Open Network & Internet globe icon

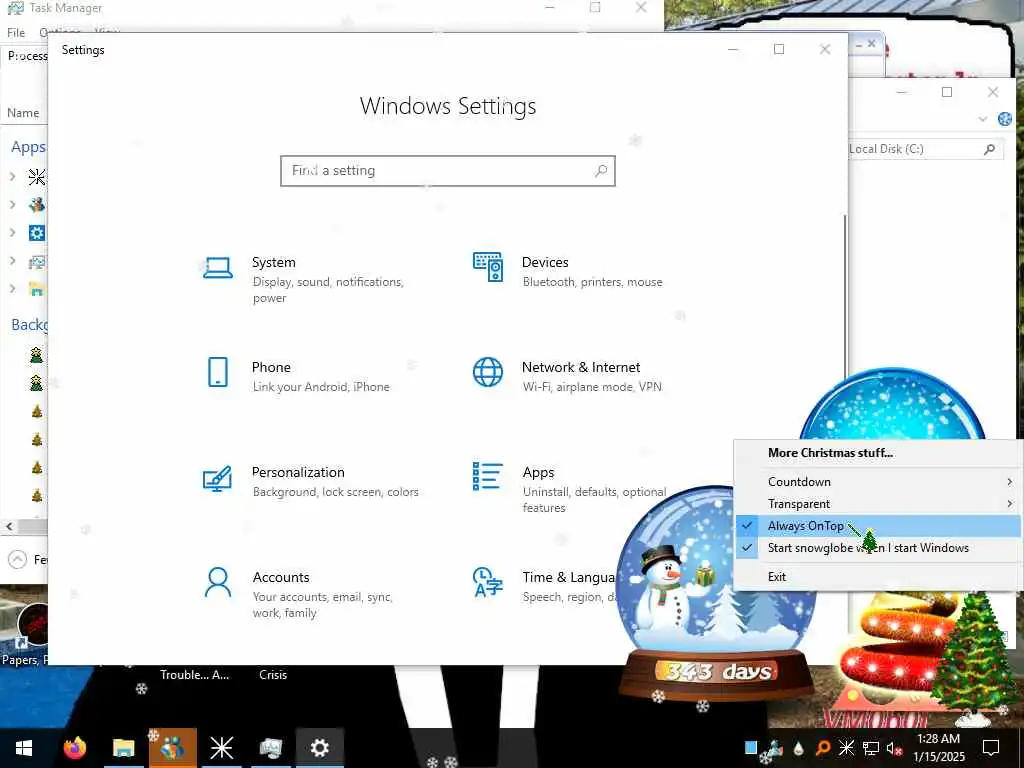click(x=488, y=372)
